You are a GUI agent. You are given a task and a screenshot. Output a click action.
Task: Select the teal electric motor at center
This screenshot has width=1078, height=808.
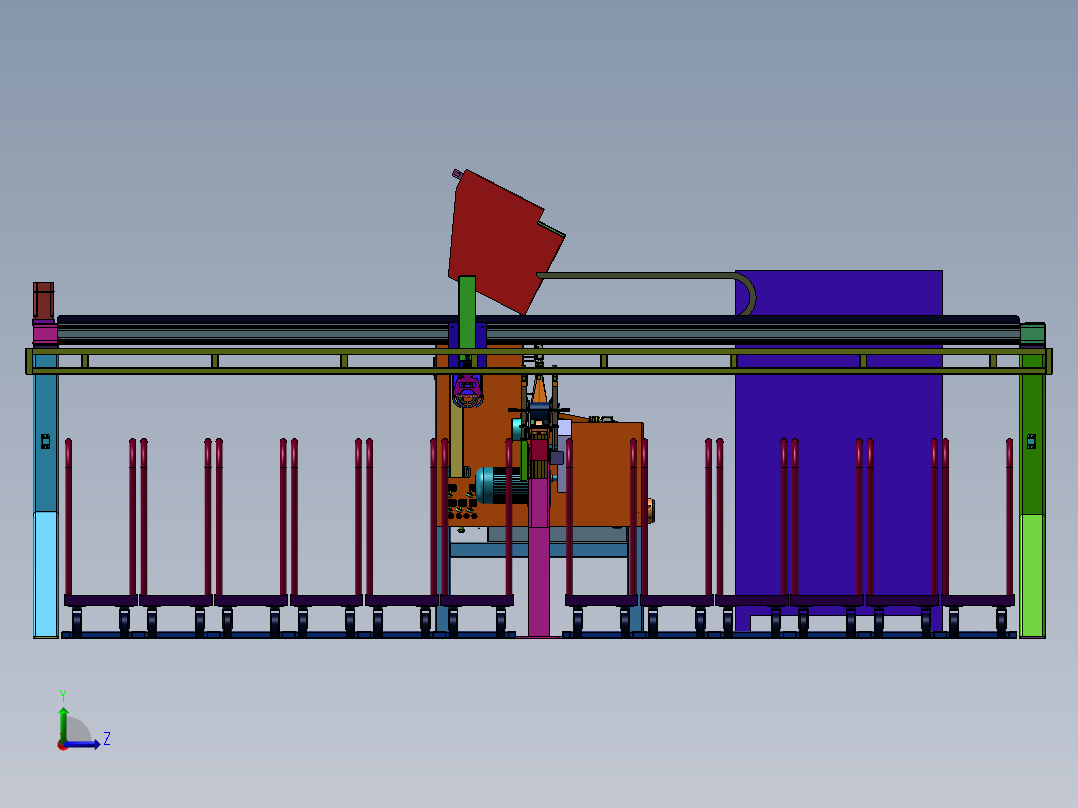click(x=500, y=485)
